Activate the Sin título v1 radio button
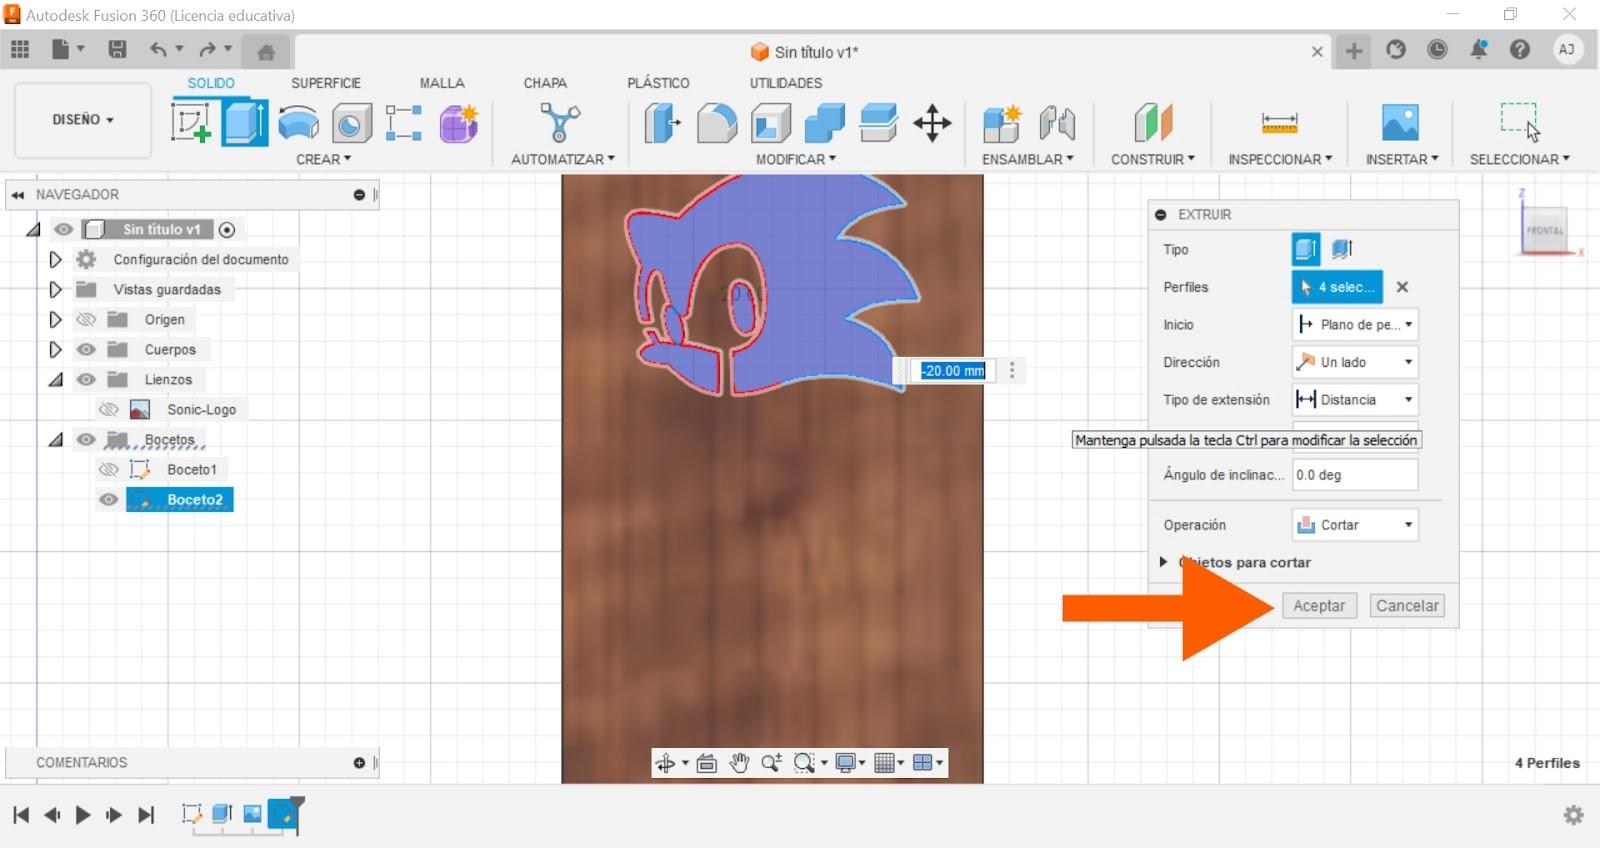Screen dimensions: 1600x848 (x=227, y=230)
